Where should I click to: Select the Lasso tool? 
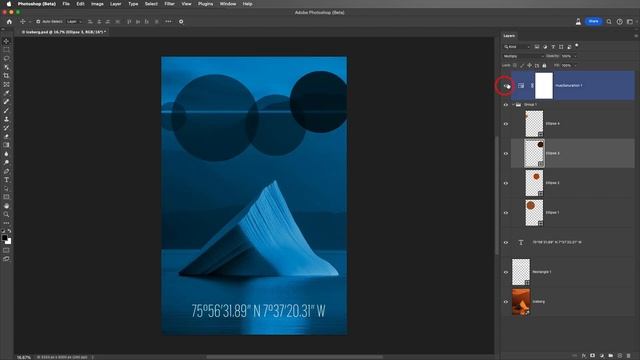coord(6,58)
